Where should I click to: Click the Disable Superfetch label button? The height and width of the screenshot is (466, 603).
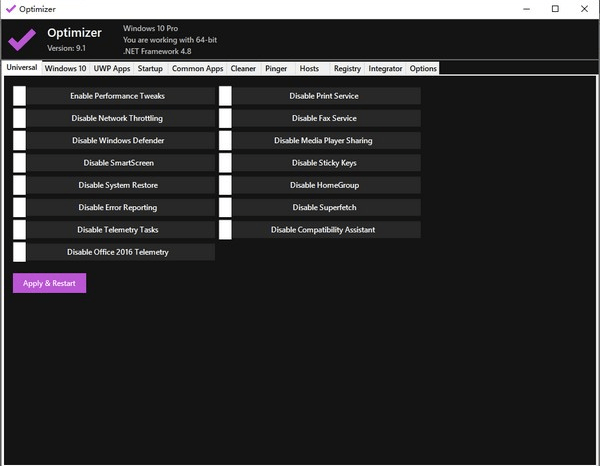[x=326, y=207]
